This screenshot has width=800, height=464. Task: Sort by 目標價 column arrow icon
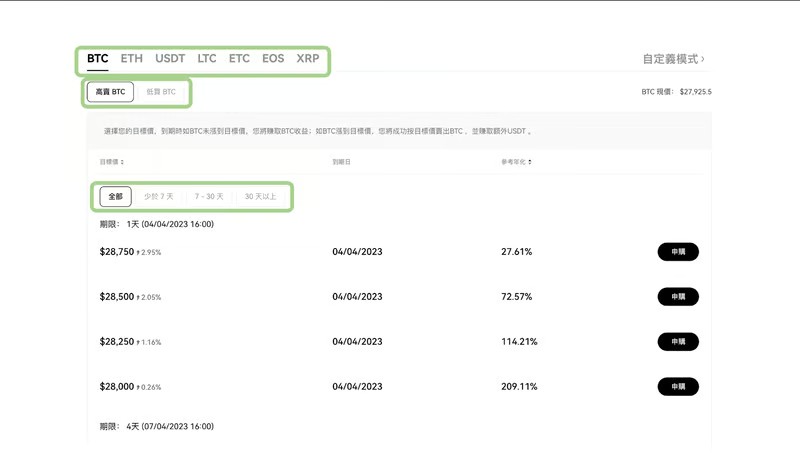pyautogui.click(x=122, y=161)
